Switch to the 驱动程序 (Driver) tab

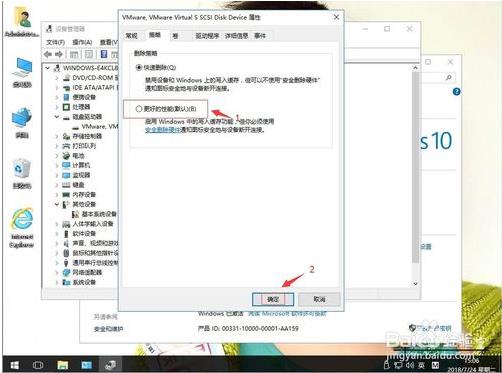coord(207,36)
